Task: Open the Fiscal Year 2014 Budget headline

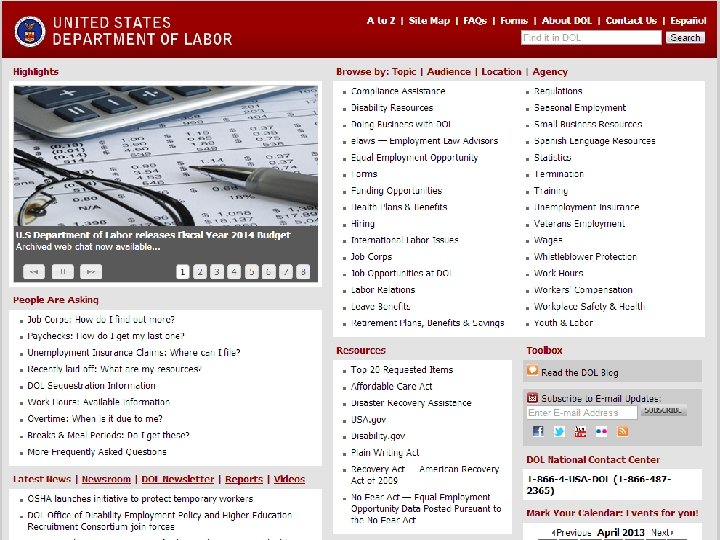Action: 153,235
